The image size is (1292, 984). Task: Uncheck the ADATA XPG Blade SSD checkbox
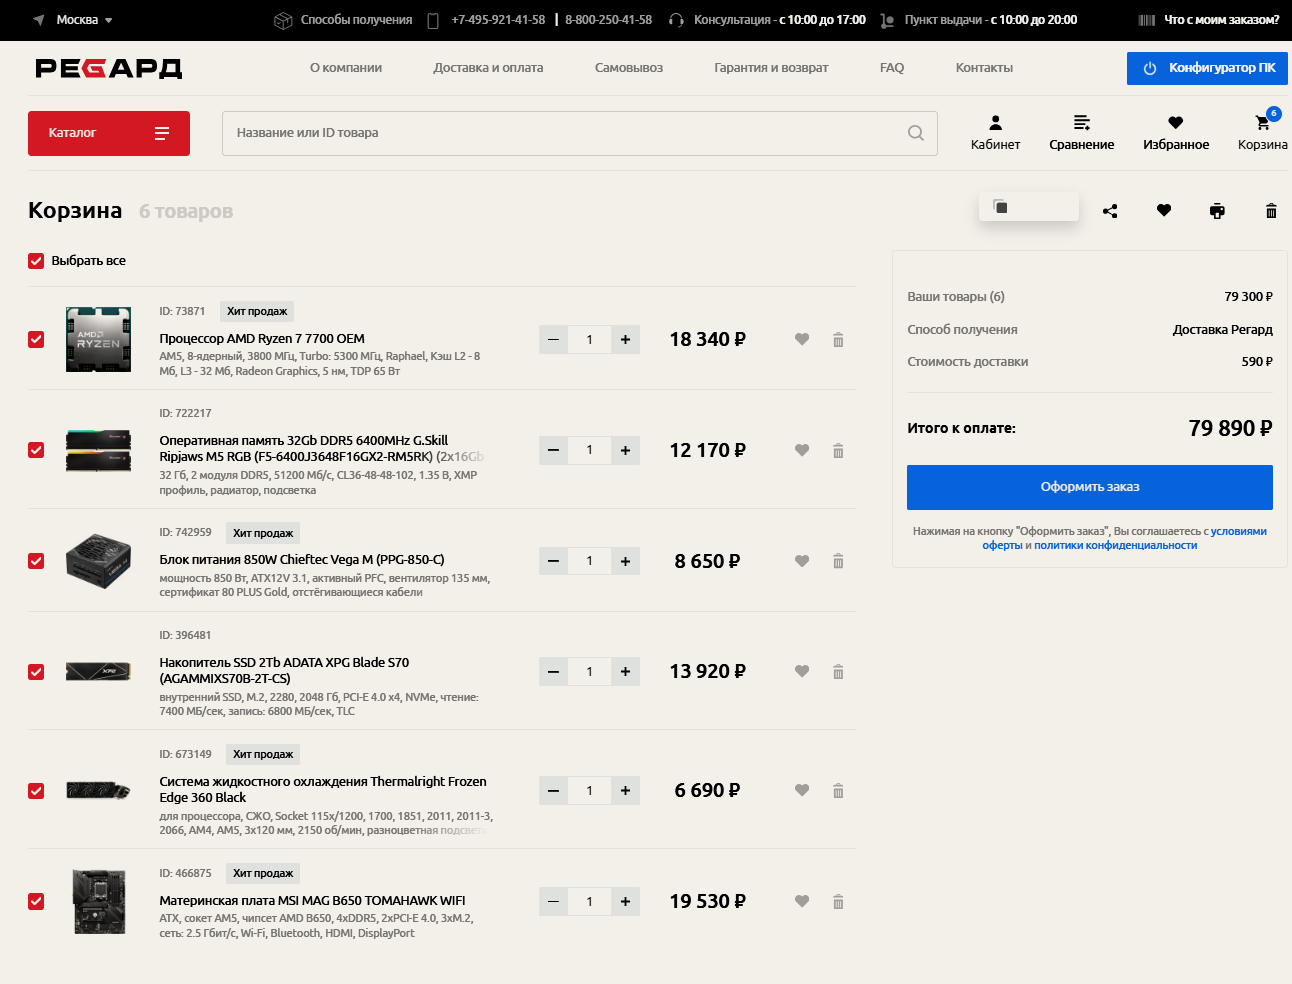click(36, 672)
